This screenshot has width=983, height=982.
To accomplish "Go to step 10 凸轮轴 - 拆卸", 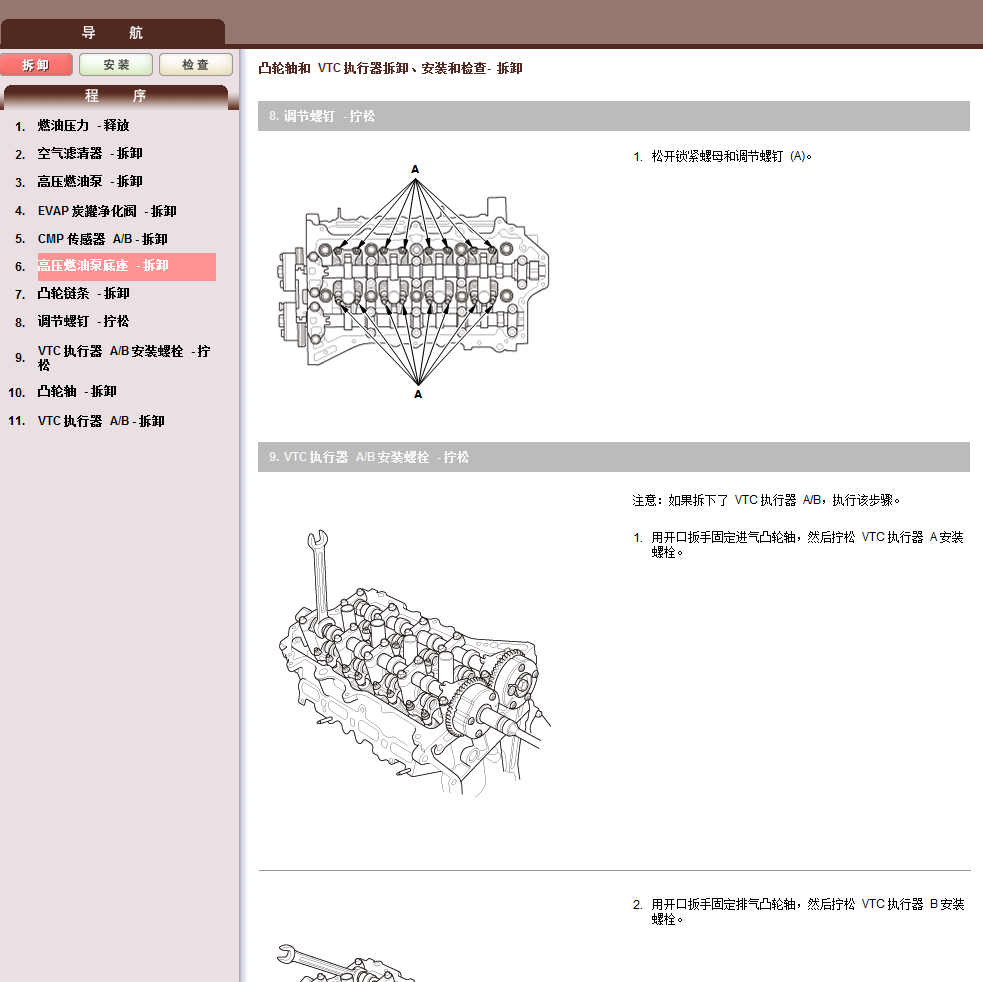I will [76, 392].
